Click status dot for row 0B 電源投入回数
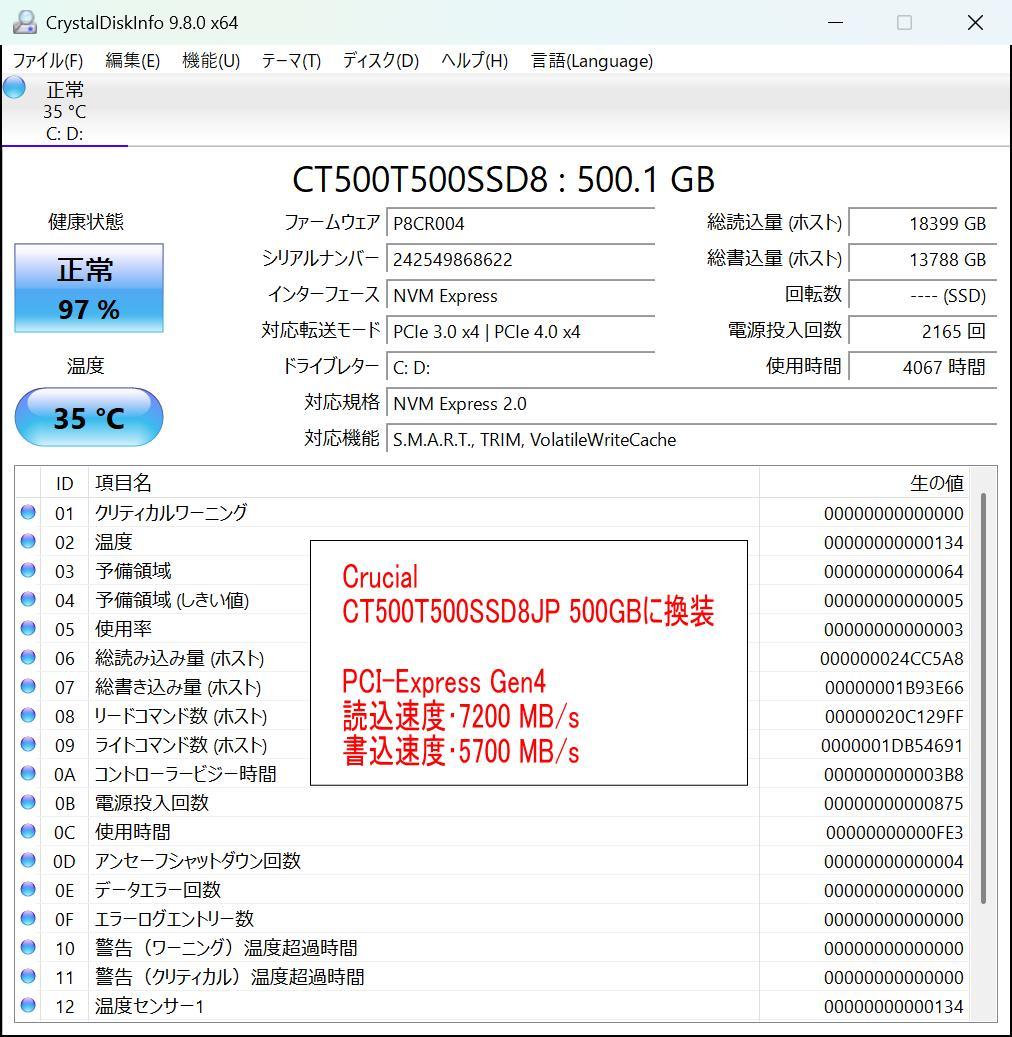 click(x=28, y=803)
